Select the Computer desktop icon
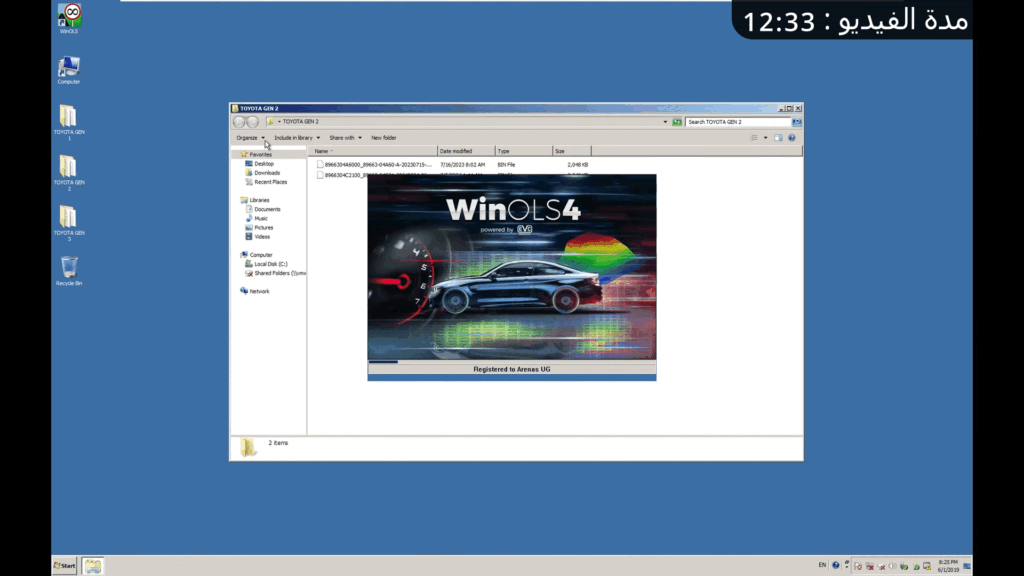This screenshot has height=576, width=1024. 69,68
